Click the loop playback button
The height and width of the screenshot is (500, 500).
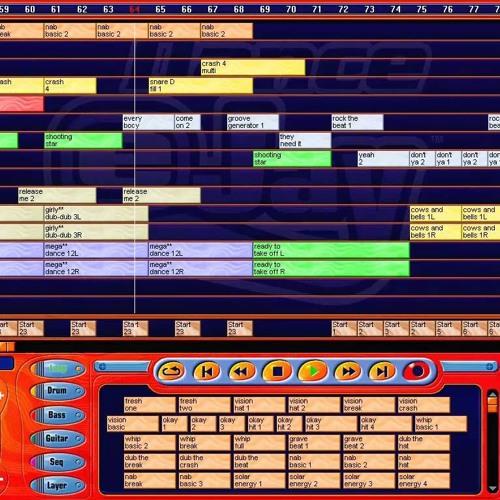pos(171,371)
